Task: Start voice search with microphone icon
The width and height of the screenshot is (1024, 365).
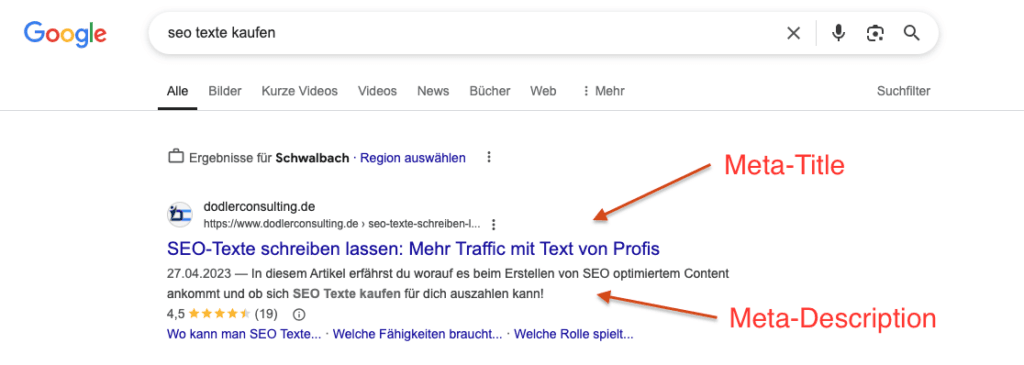Action: coord(839,33)
